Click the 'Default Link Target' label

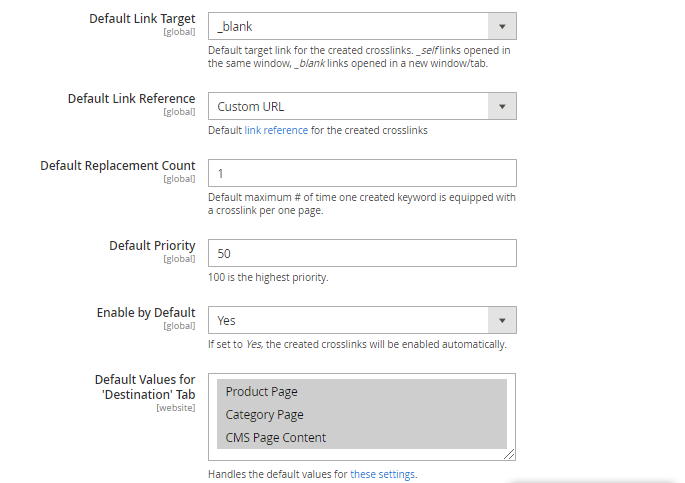[x=142, y=19]
